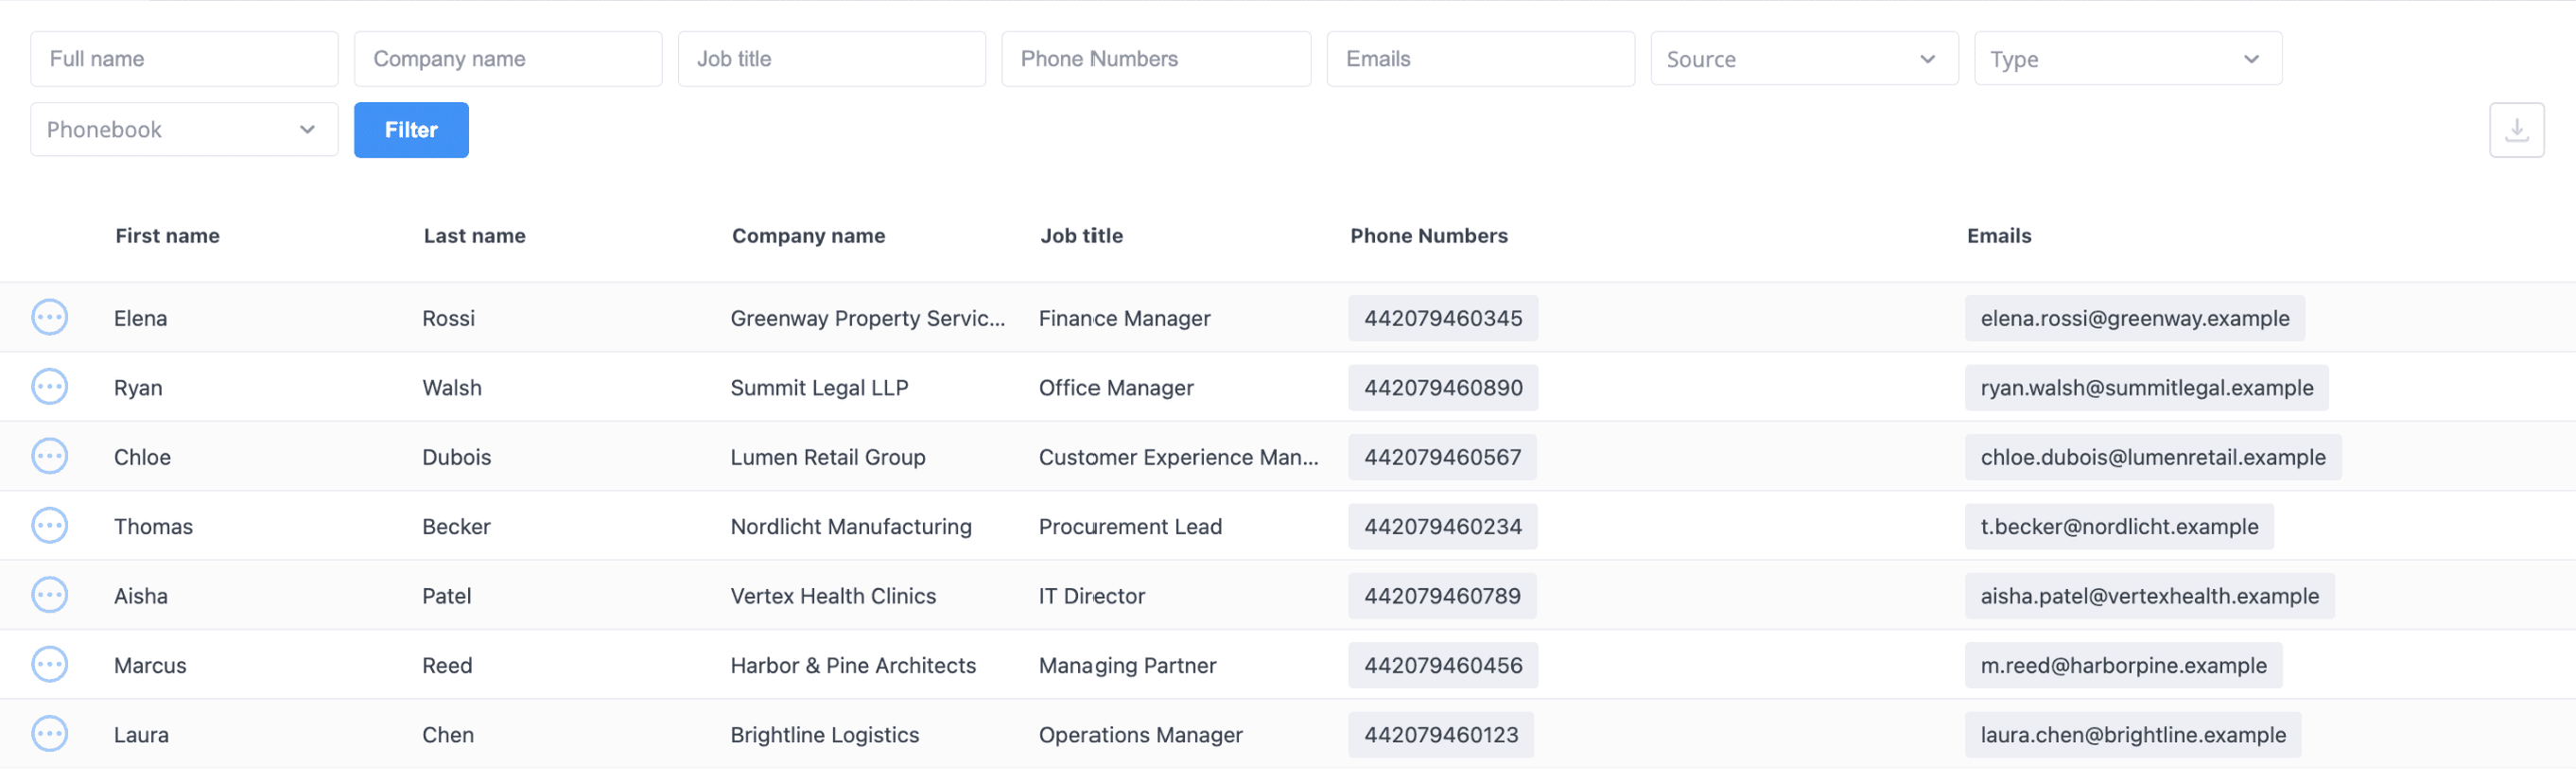The height and width of the screenshot is (782, 2576).
Task: Select email t.becker@nordlicht.example
Action: (2119, 527)
